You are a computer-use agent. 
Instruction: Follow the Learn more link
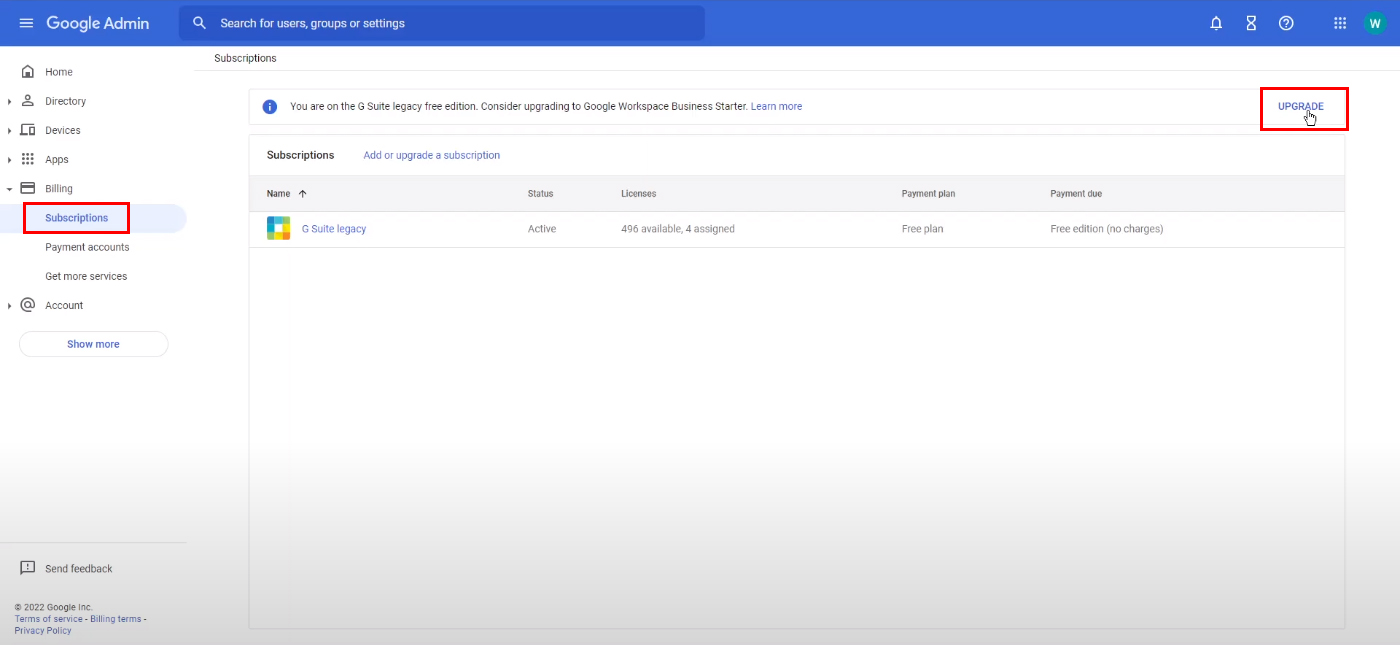click(776, 106)
